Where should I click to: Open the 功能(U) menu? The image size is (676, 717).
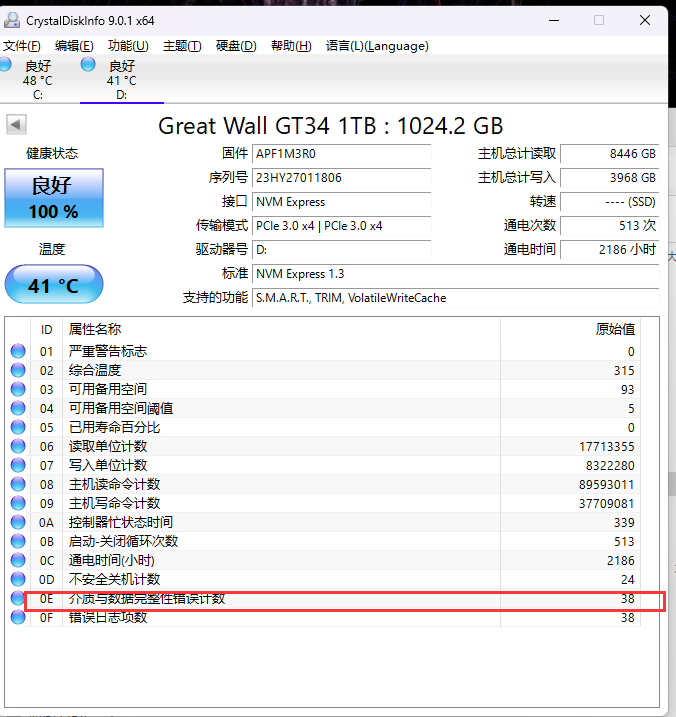click(128, 46)
